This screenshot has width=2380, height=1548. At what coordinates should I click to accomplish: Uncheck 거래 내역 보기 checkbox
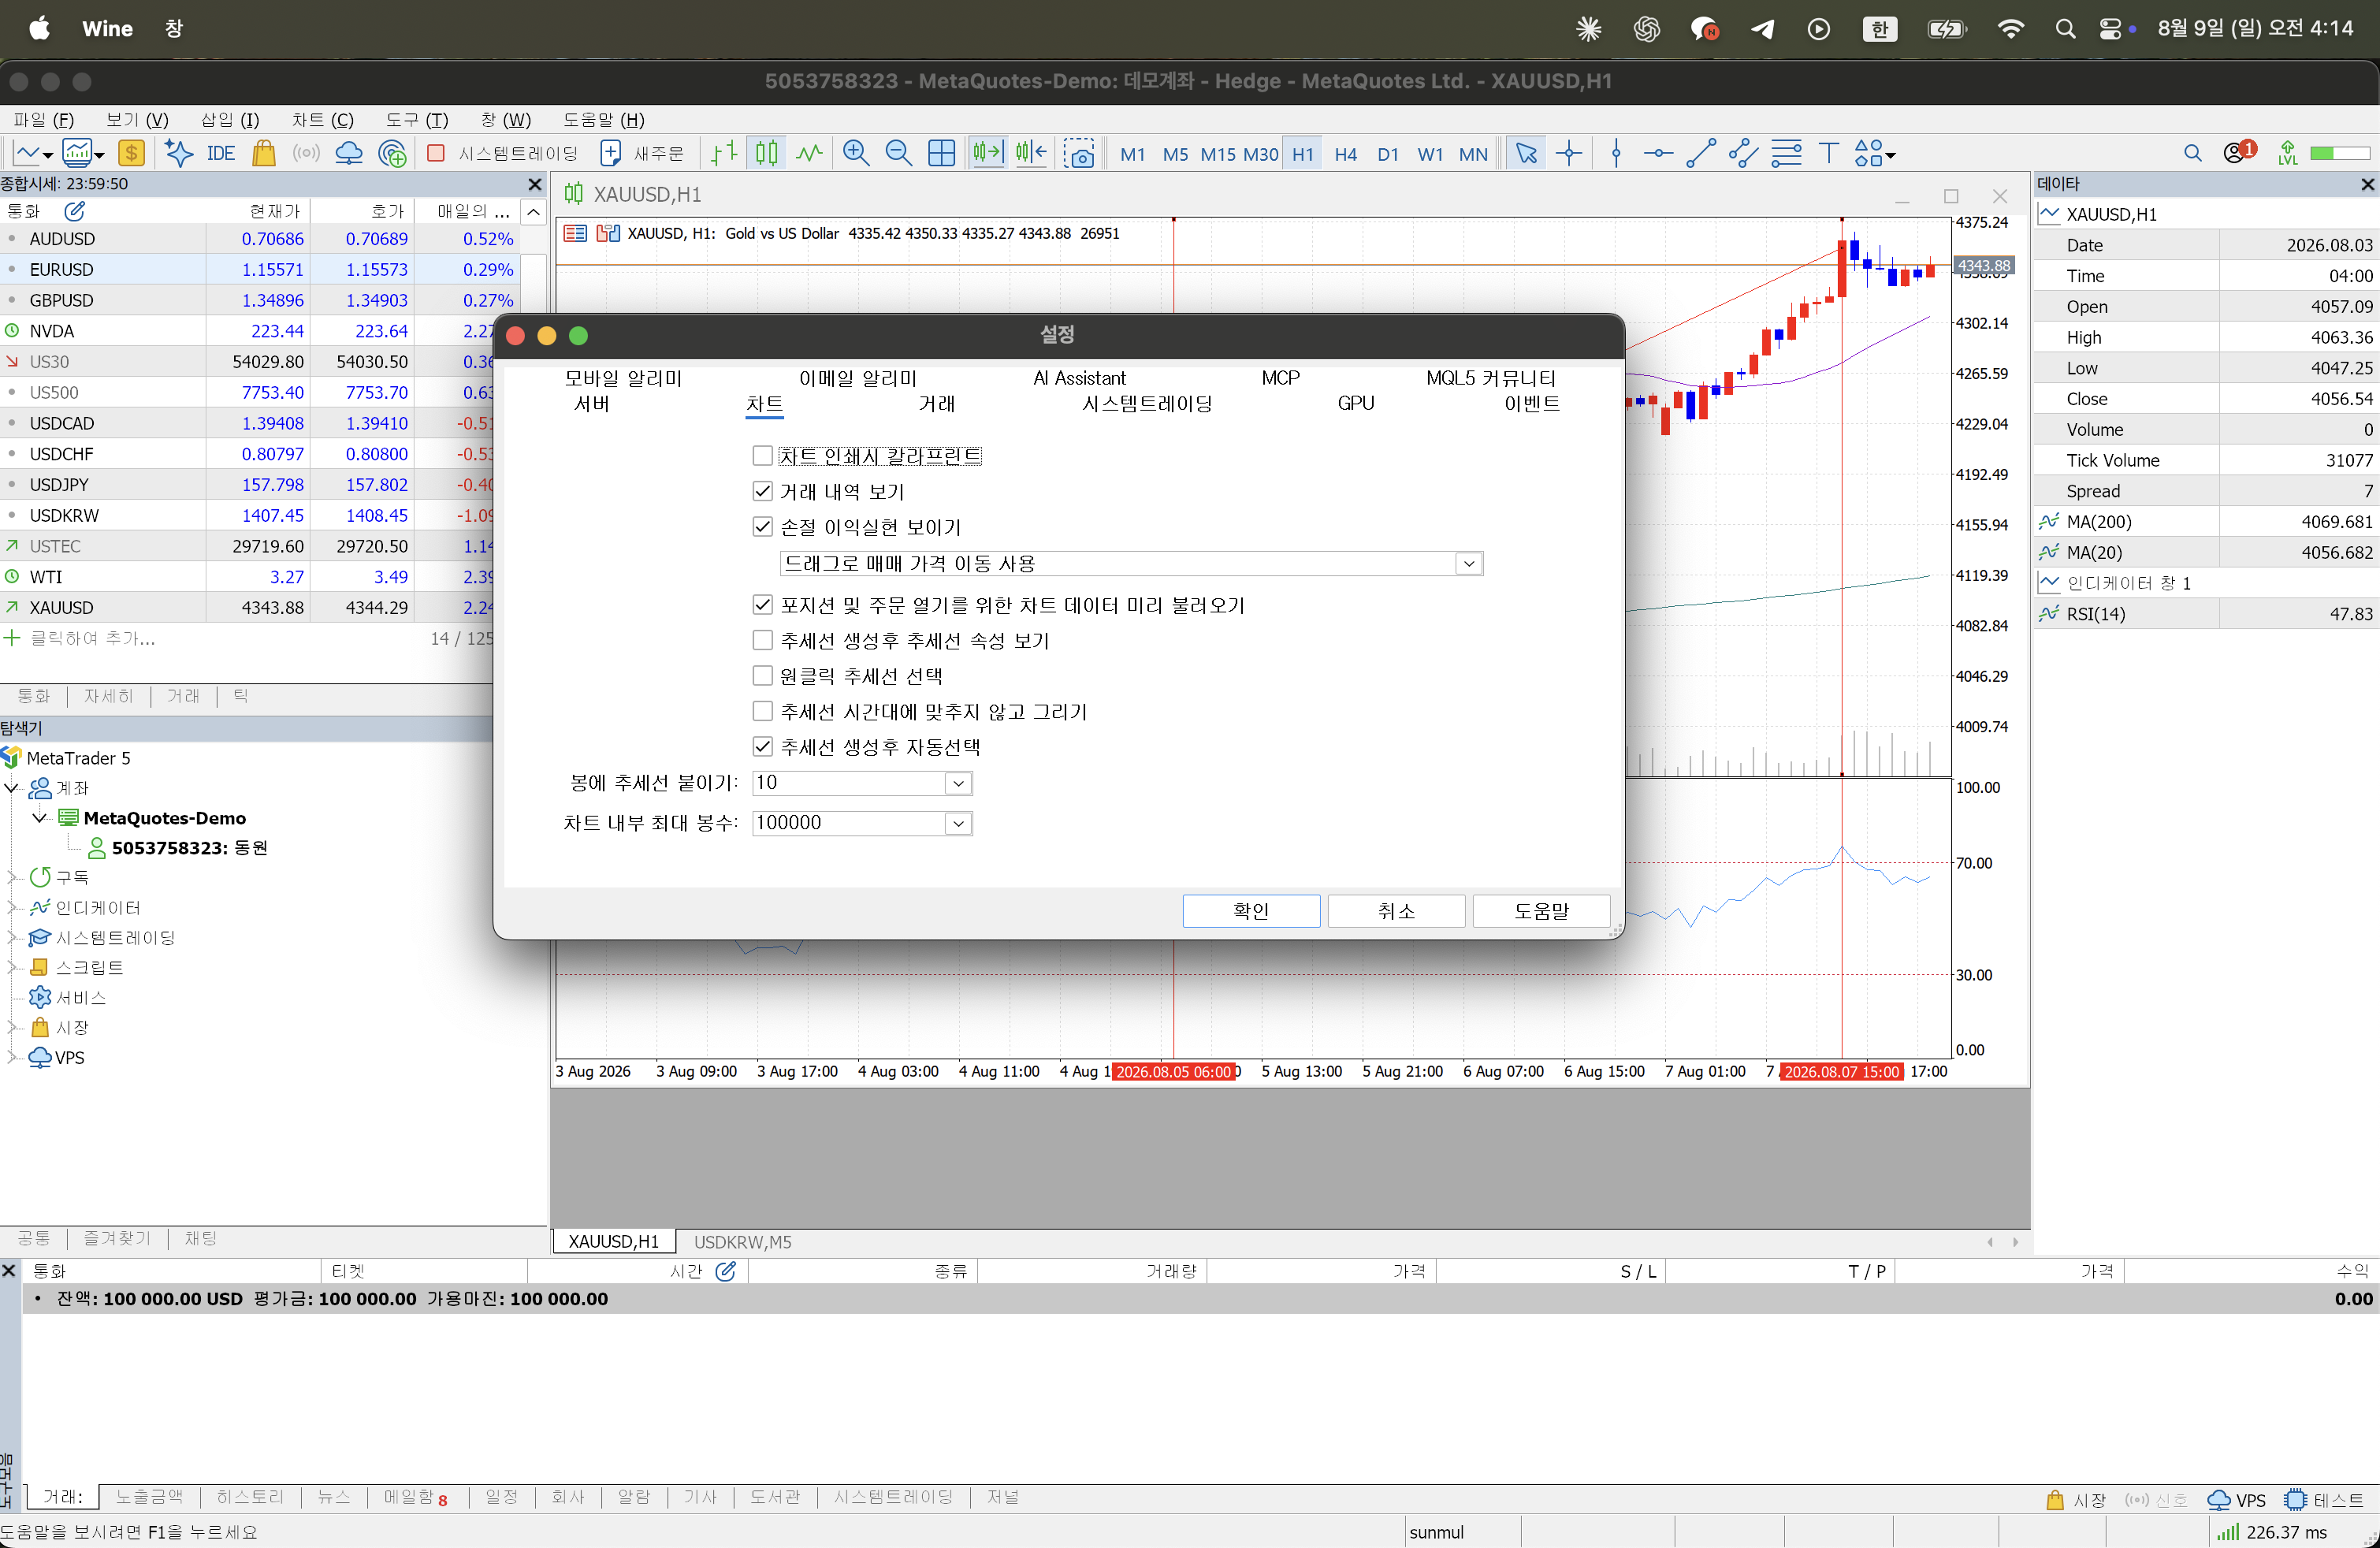coord(762,491)
